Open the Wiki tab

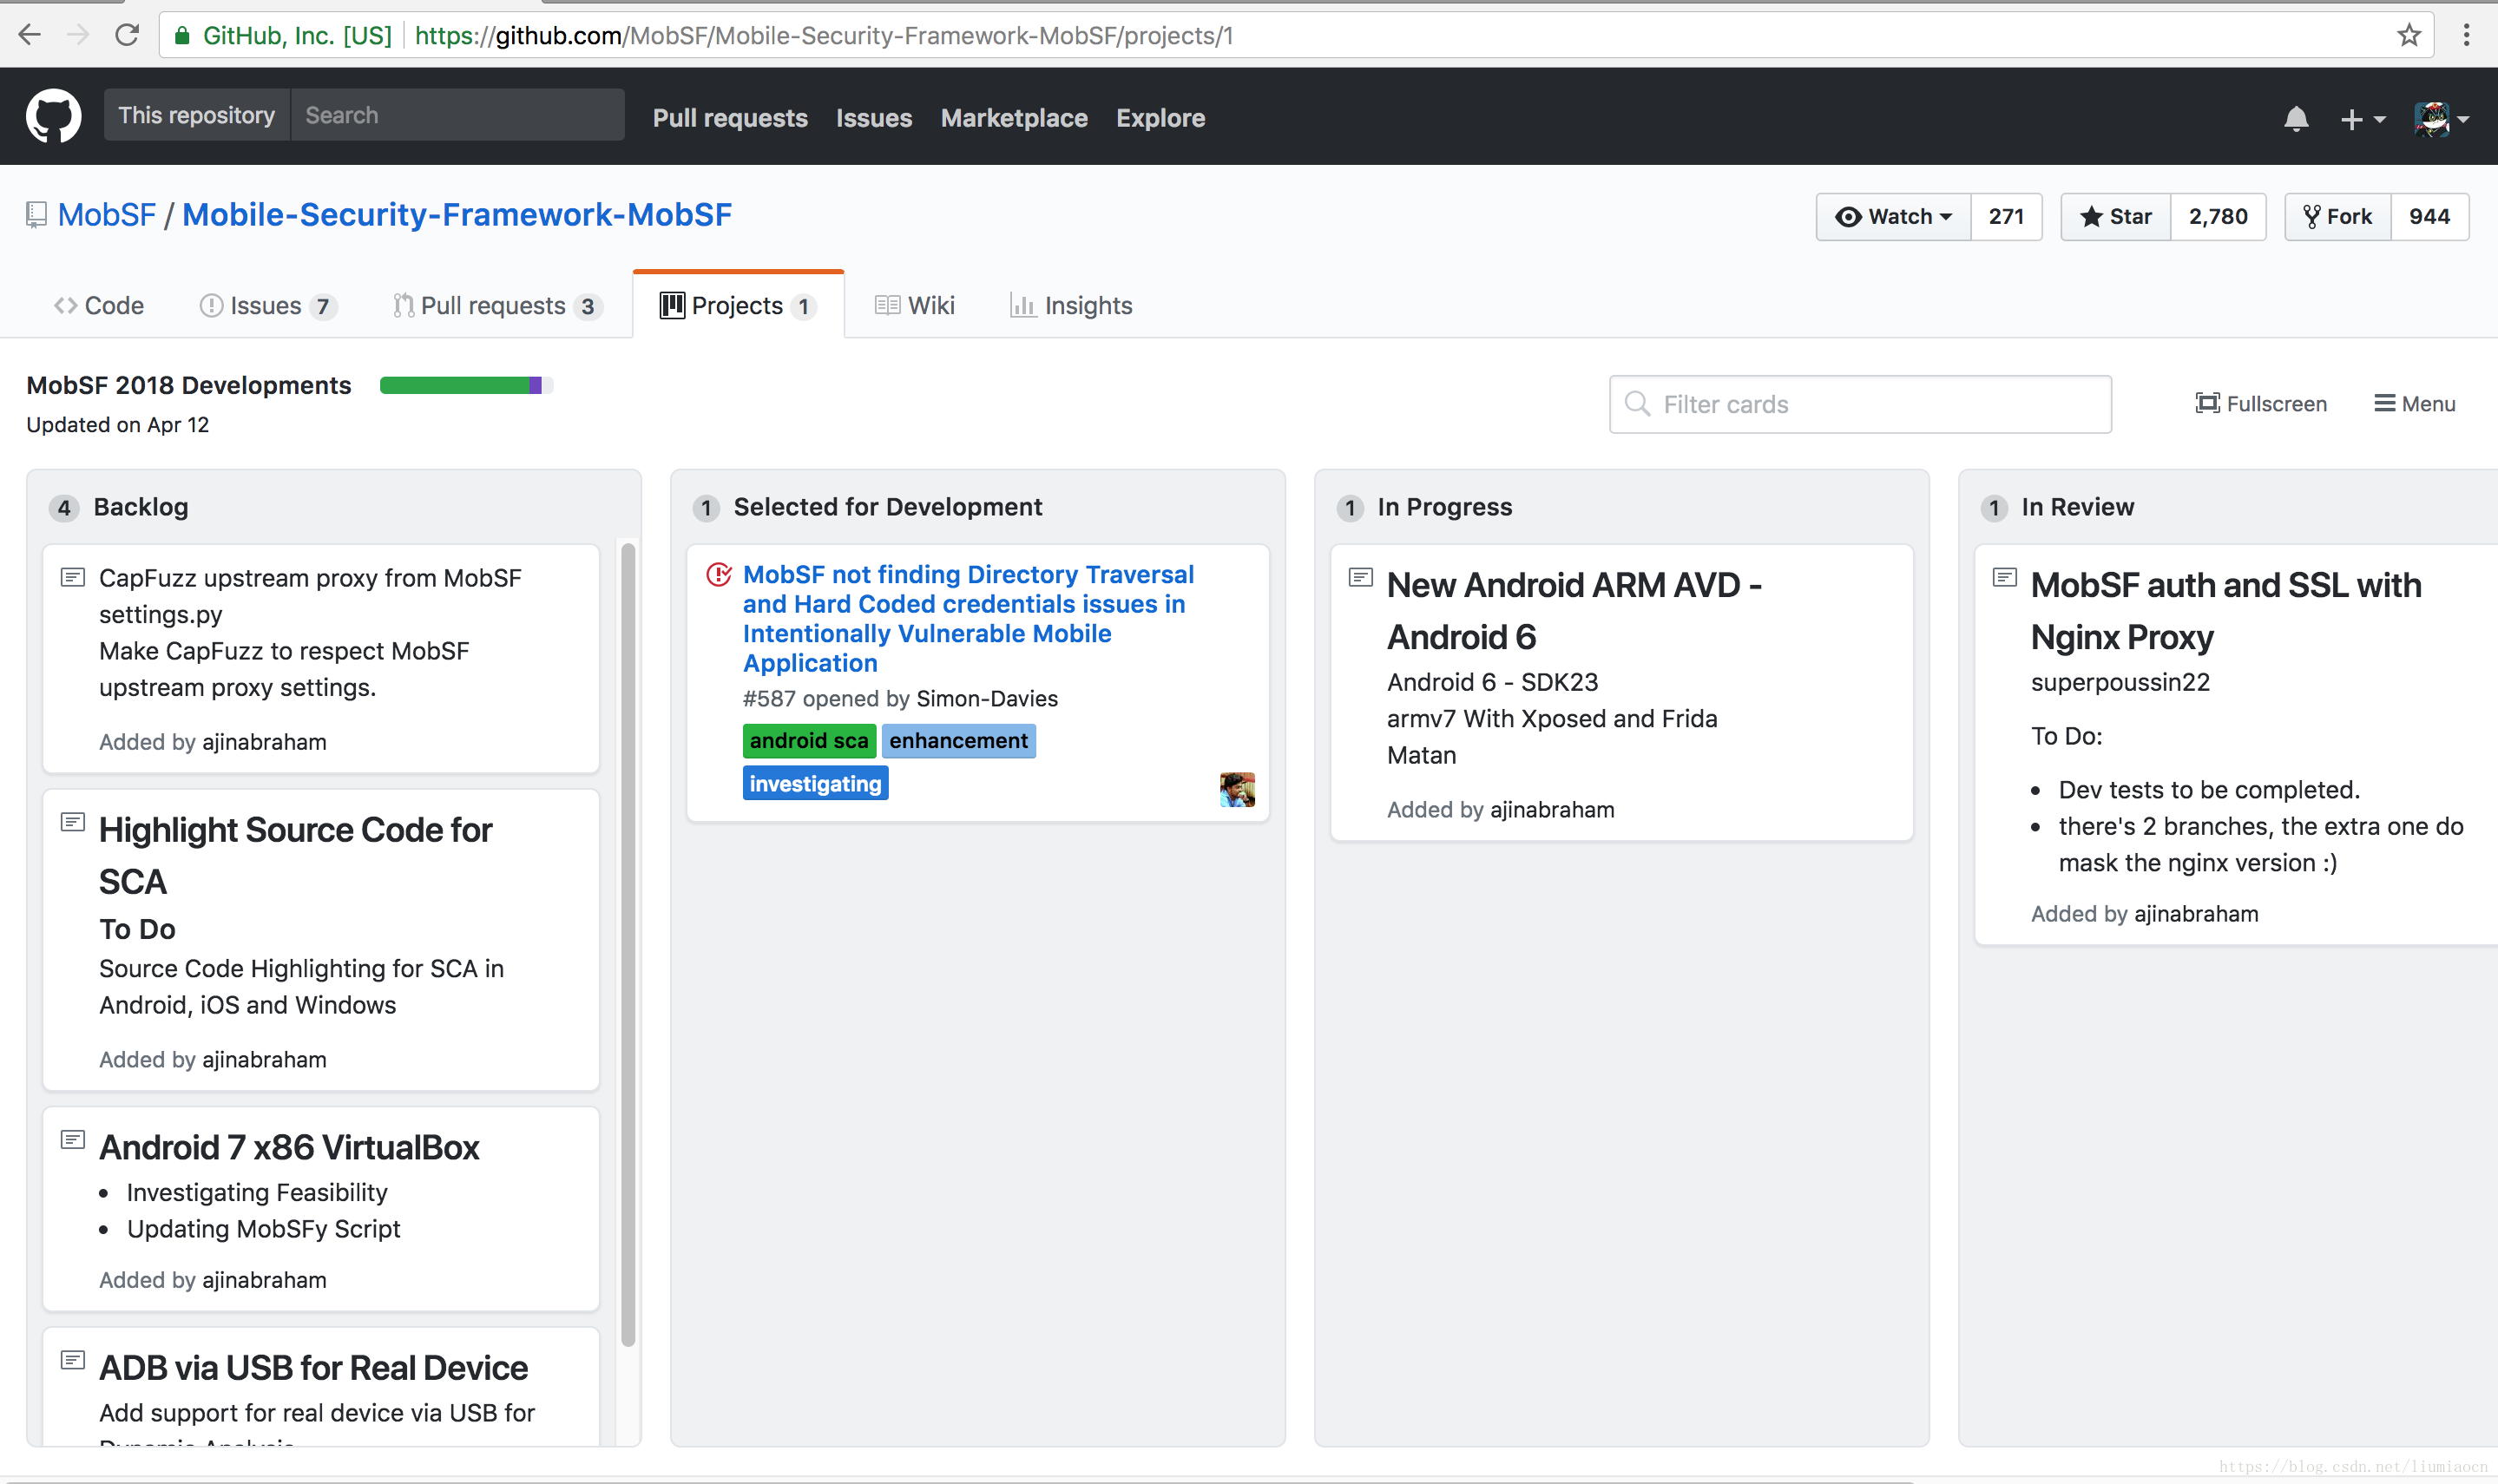point(914,305)
